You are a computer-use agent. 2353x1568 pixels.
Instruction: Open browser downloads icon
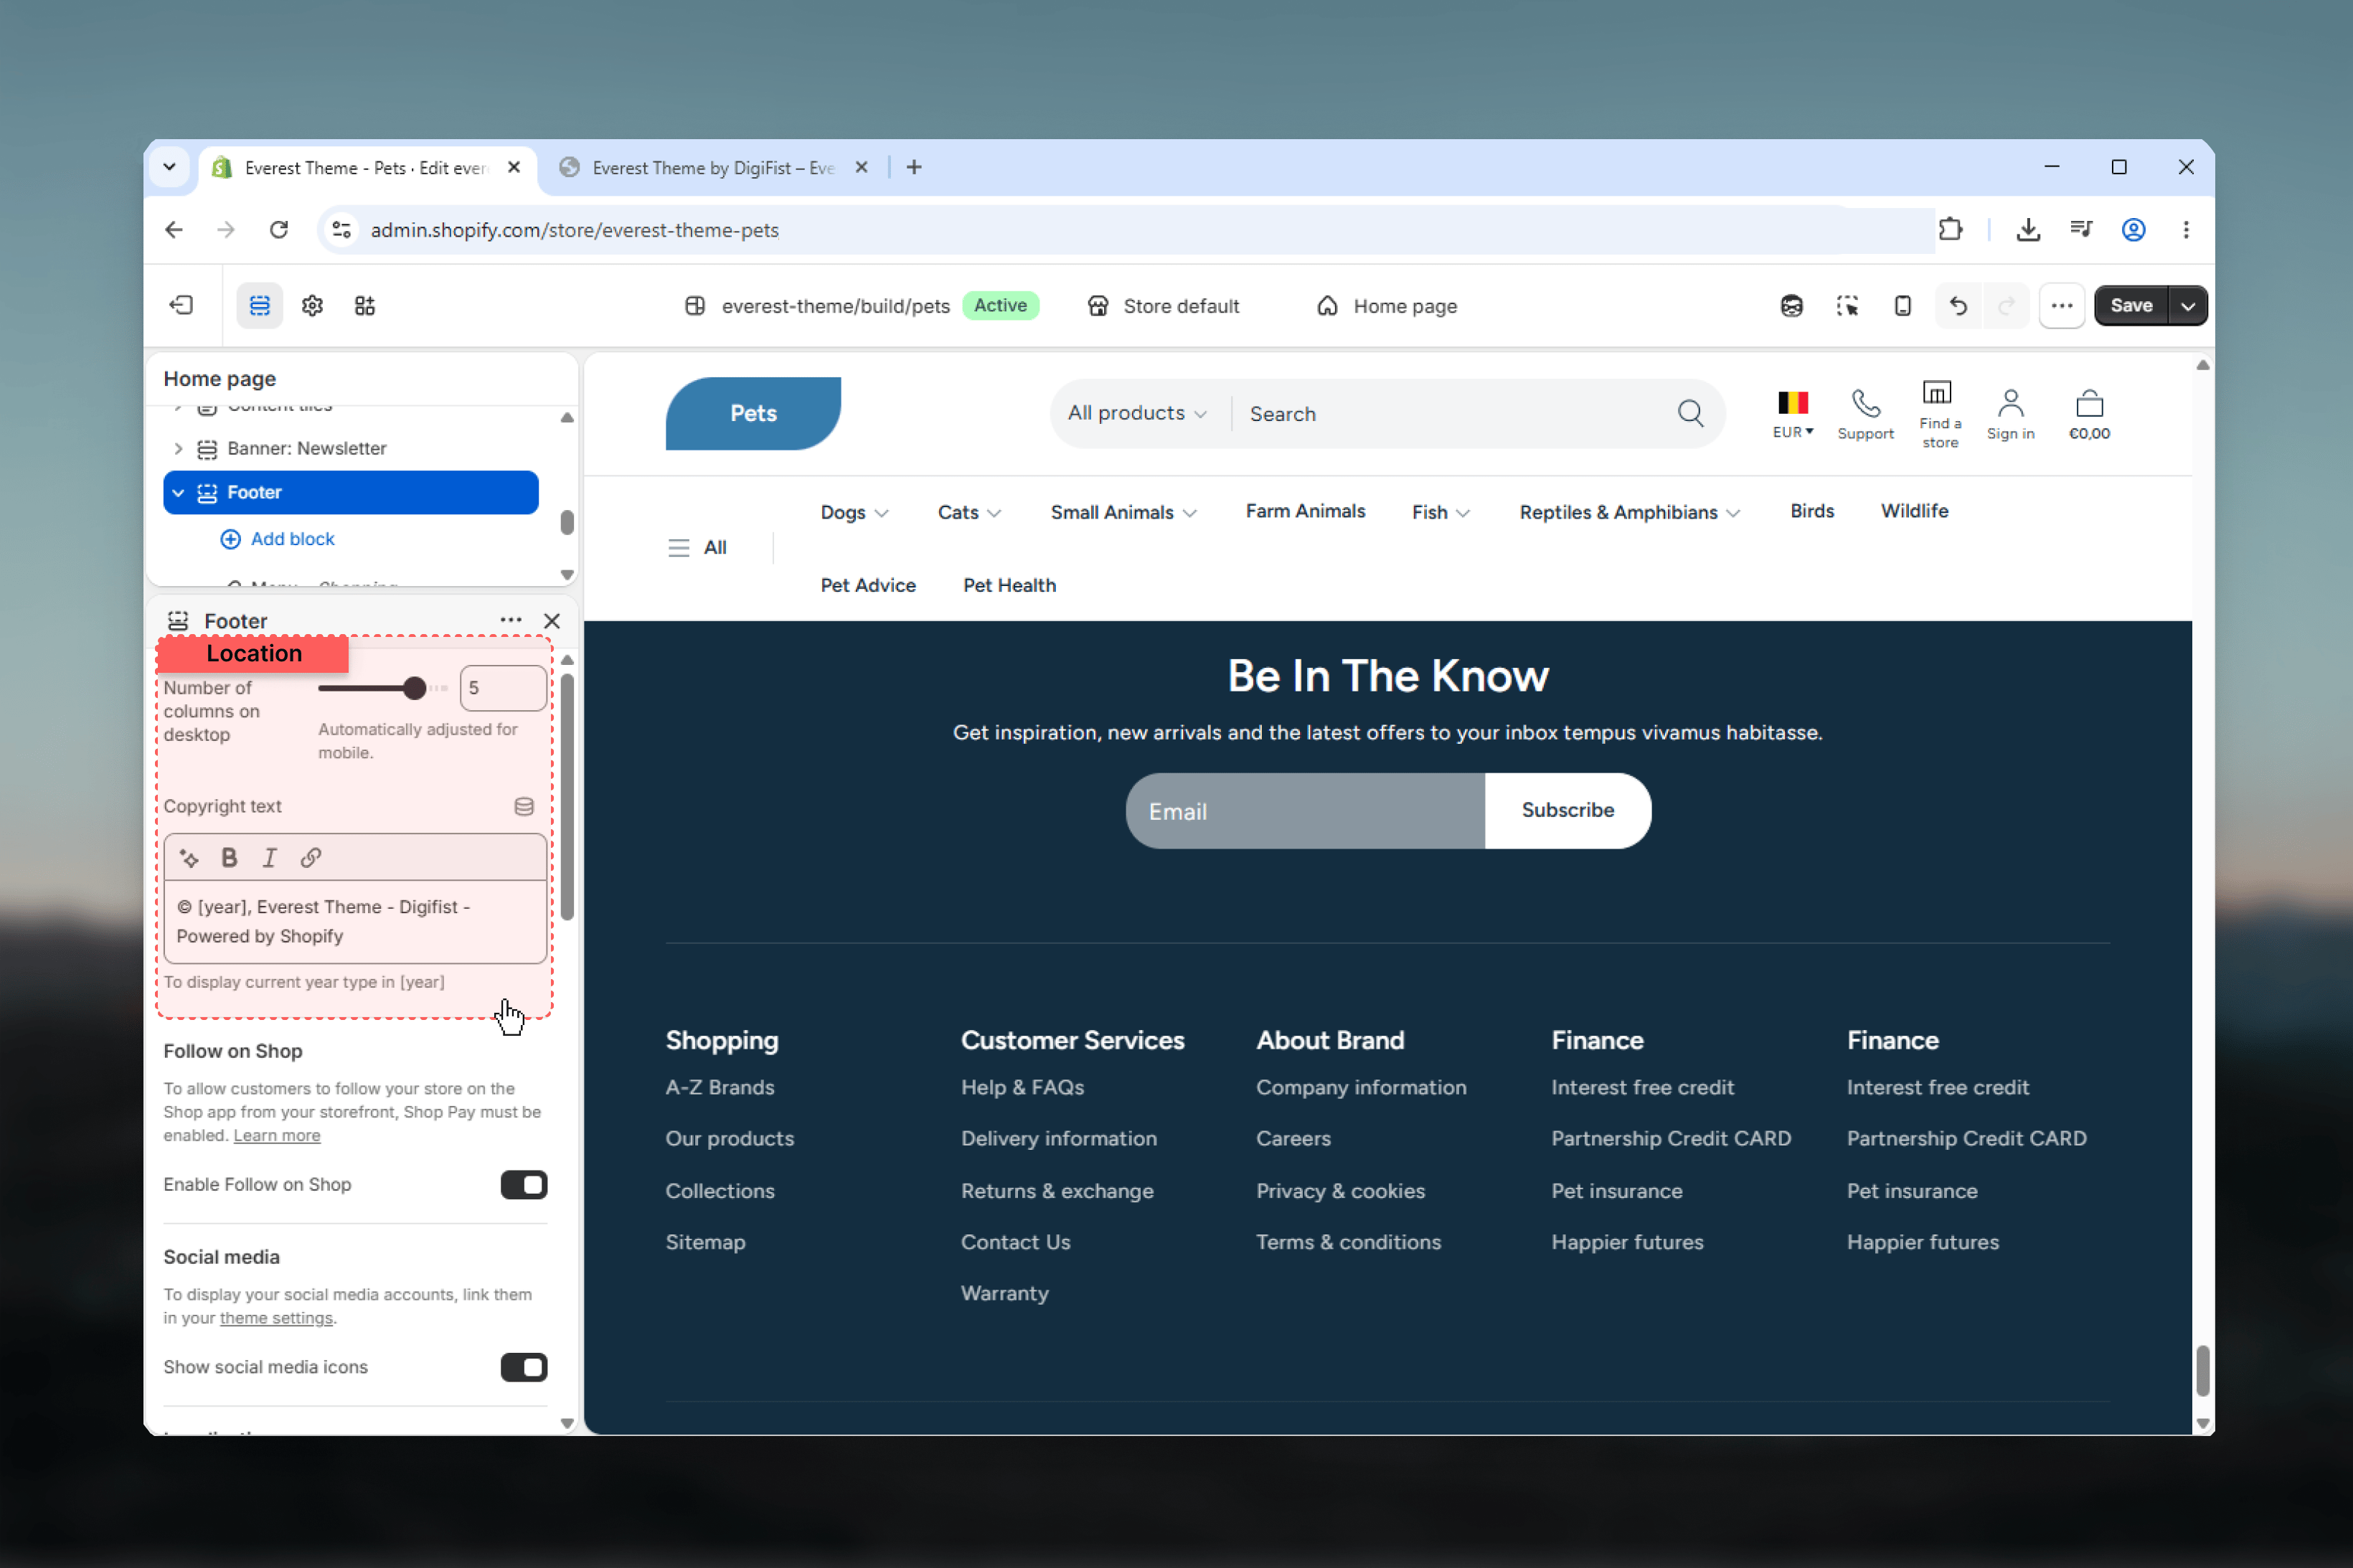(2028, 229)
